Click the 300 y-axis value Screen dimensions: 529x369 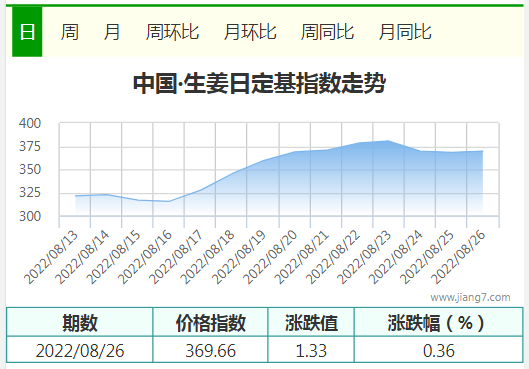click(30, 216)
